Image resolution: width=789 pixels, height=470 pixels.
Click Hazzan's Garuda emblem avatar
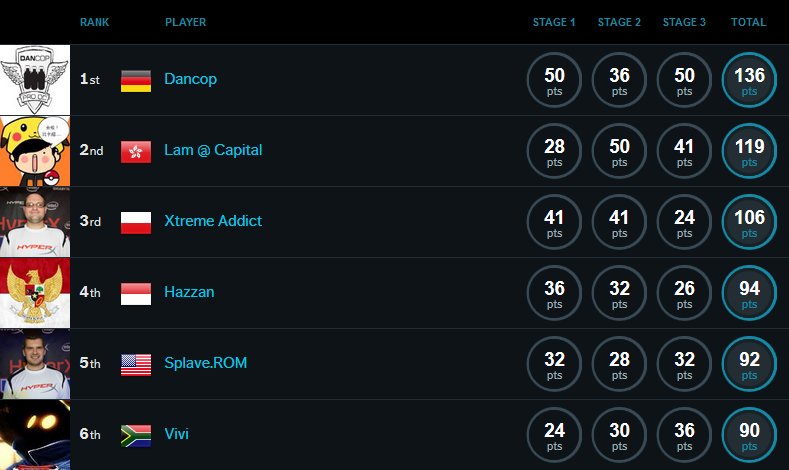[35, 293]
